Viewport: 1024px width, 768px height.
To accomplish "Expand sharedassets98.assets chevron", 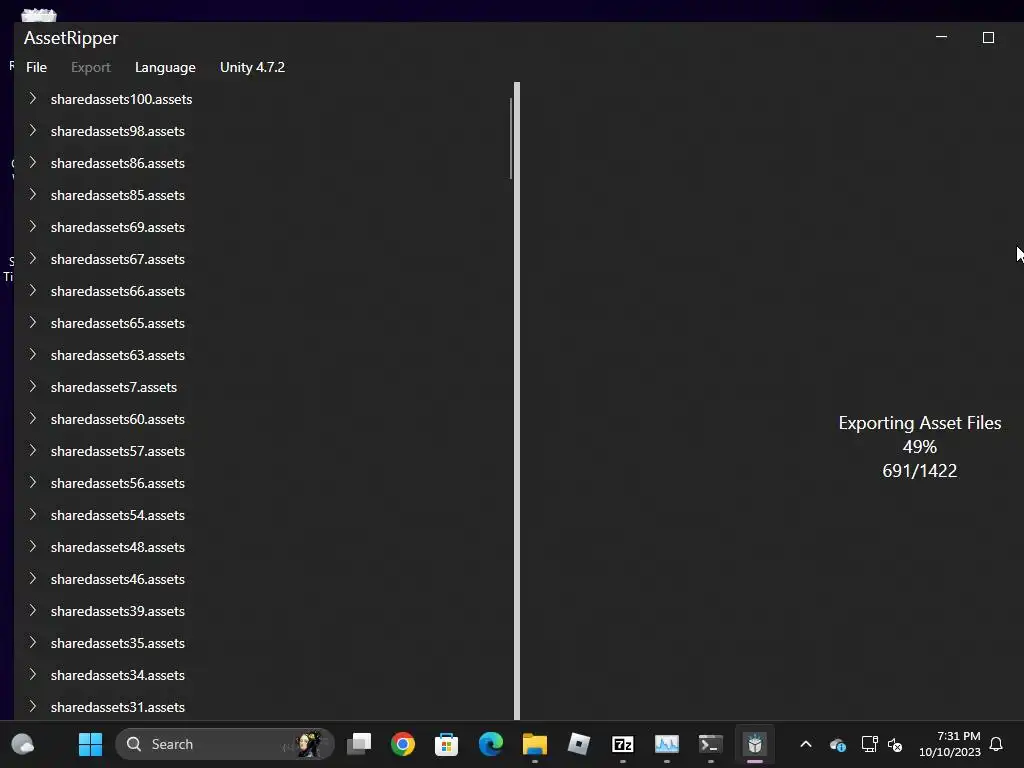I will (x=33, y=131).
